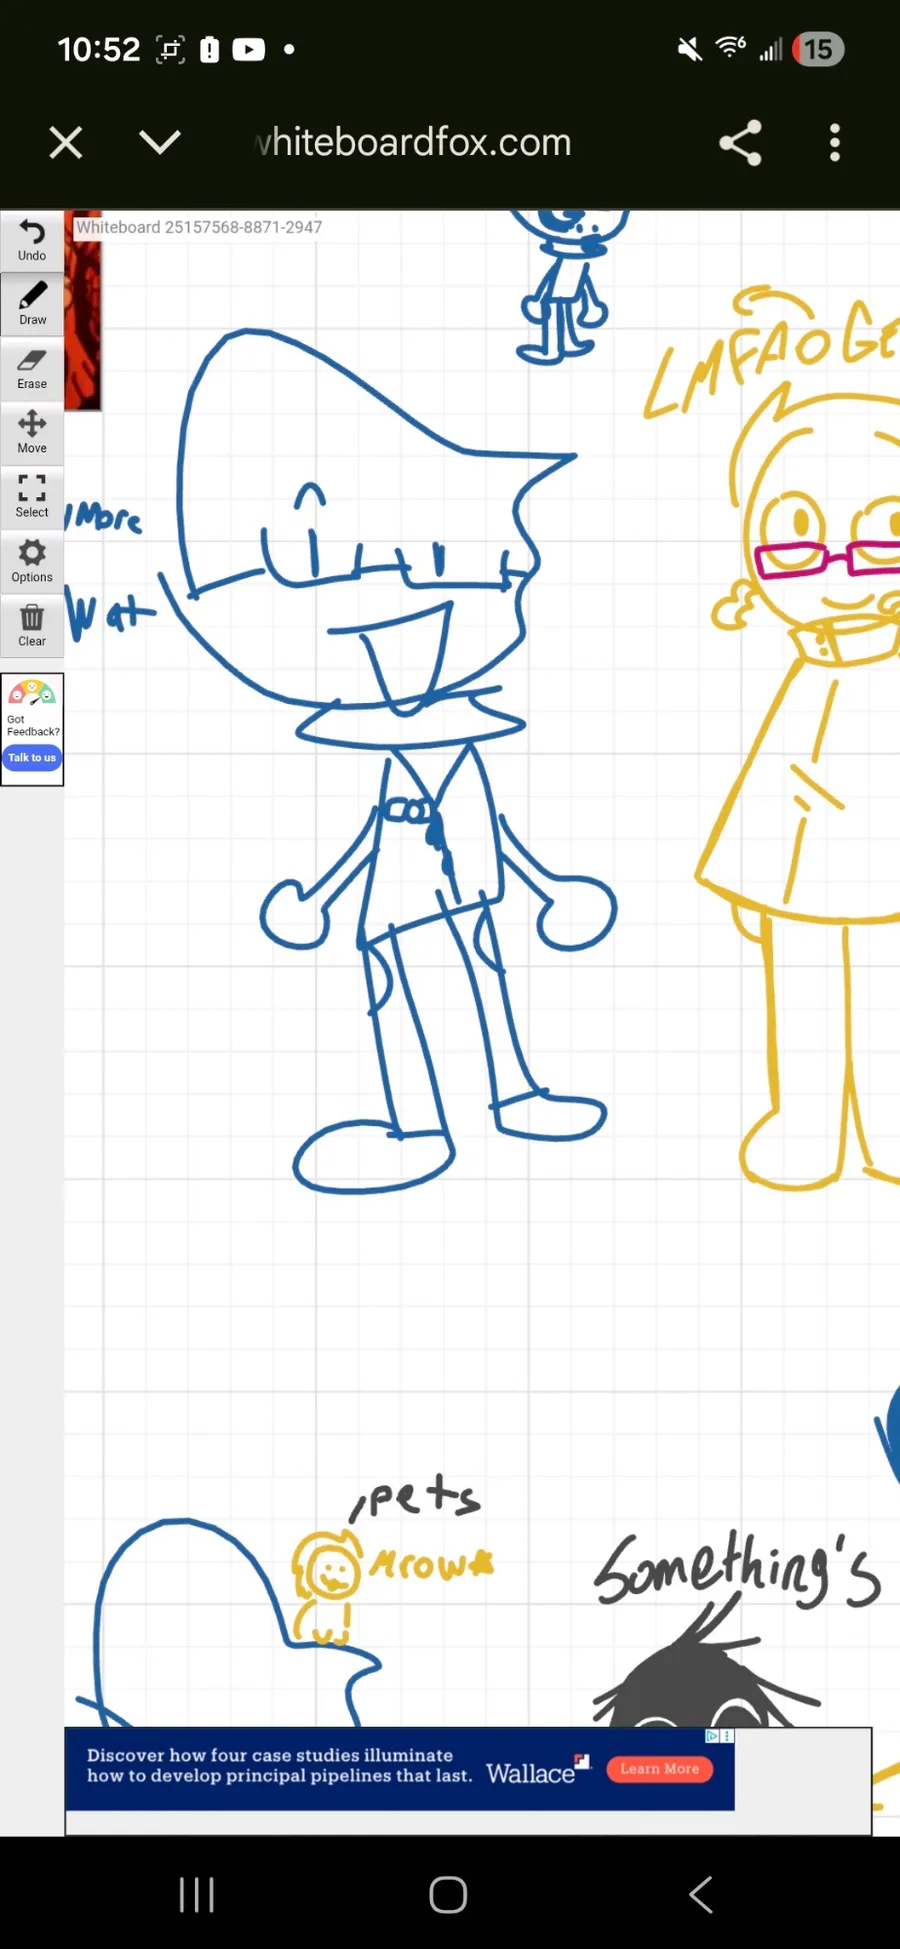Select the Erase tool
This screenshot has width=900, height=1949.
[32, 369]
